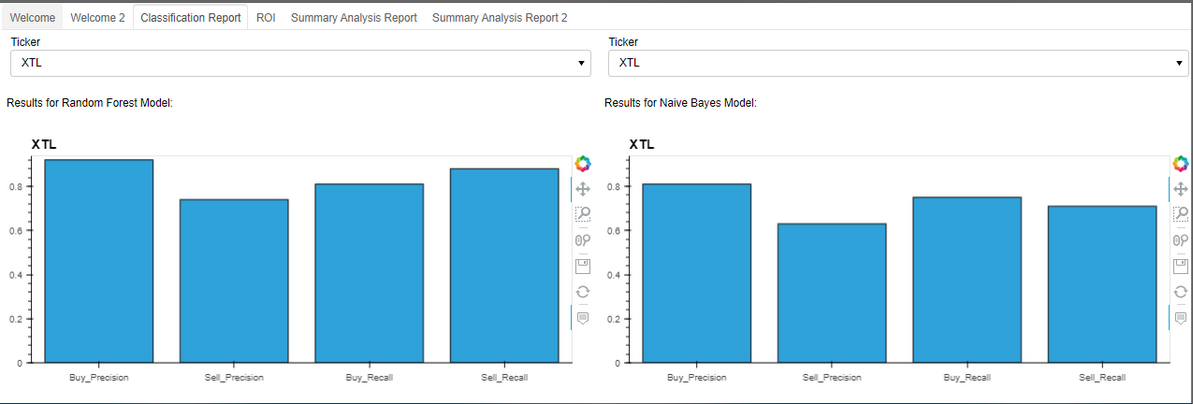Open Summary Analysis Report 2 tab

tap(499, 17)
